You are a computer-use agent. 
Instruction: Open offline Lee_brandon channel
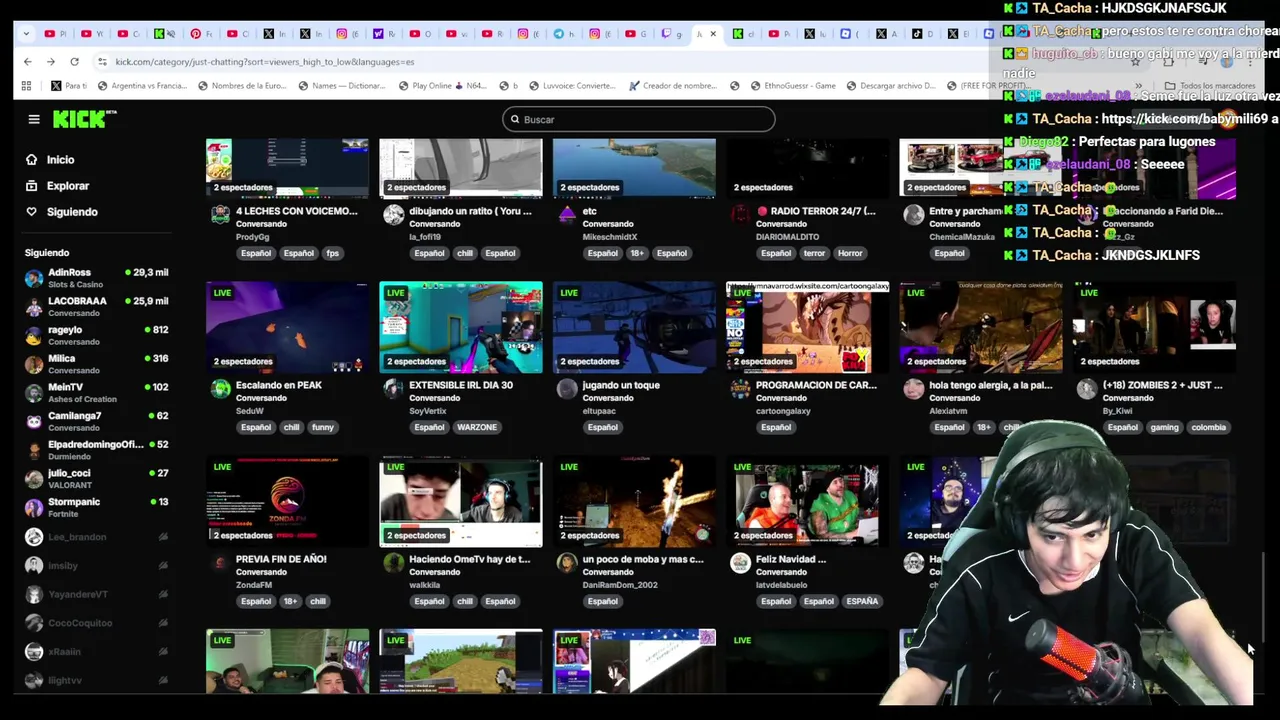click(x=96, y=537)
